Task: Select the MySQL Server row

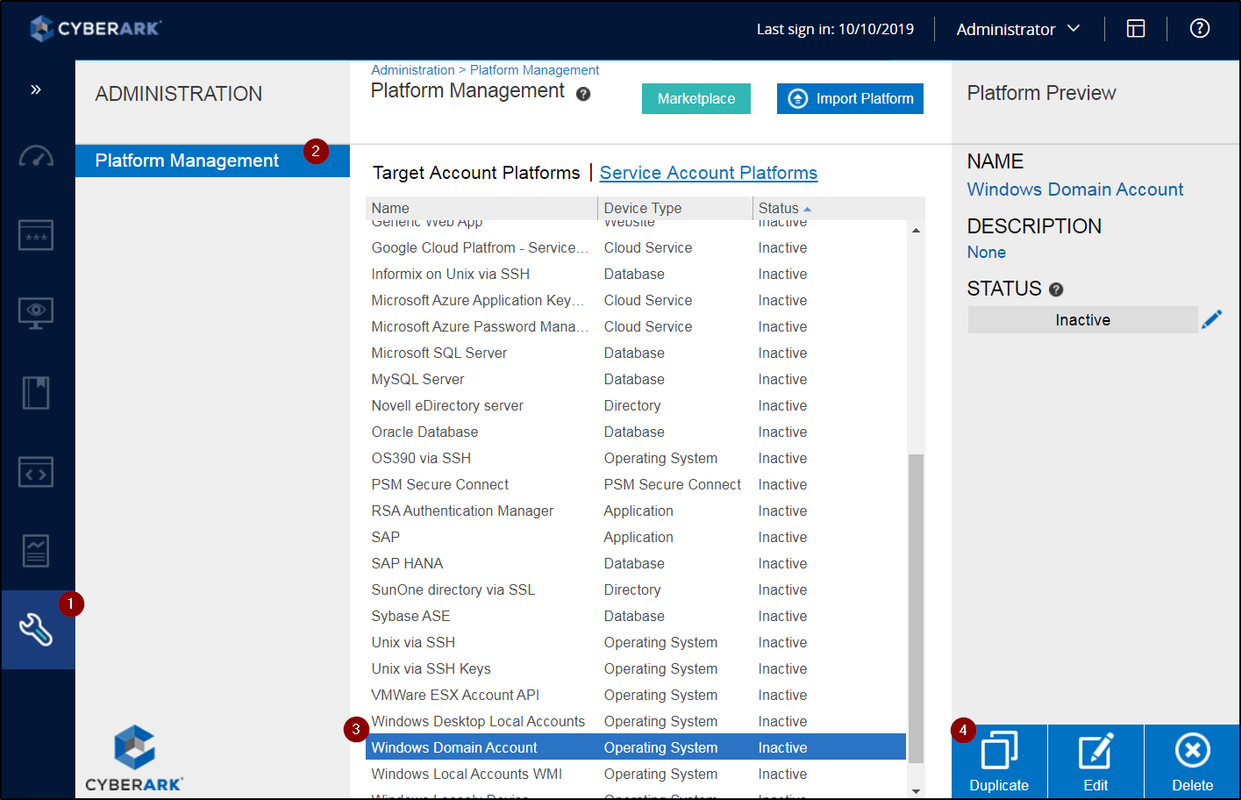Action: 636,379
